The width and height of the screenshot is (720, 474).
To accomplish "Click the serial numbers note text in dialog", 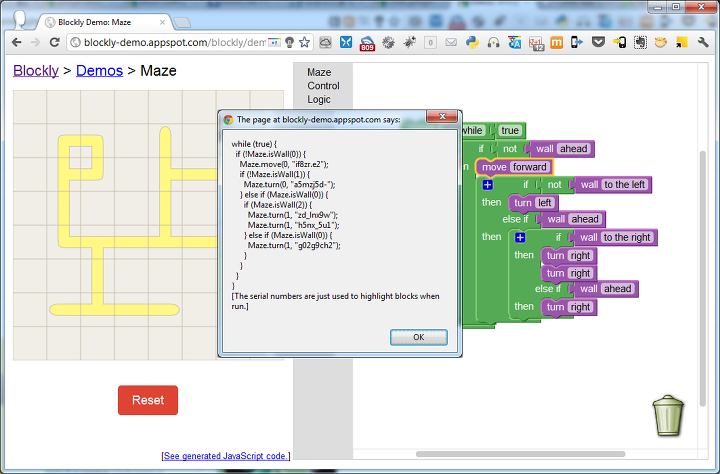I will [x=336, y=301].
